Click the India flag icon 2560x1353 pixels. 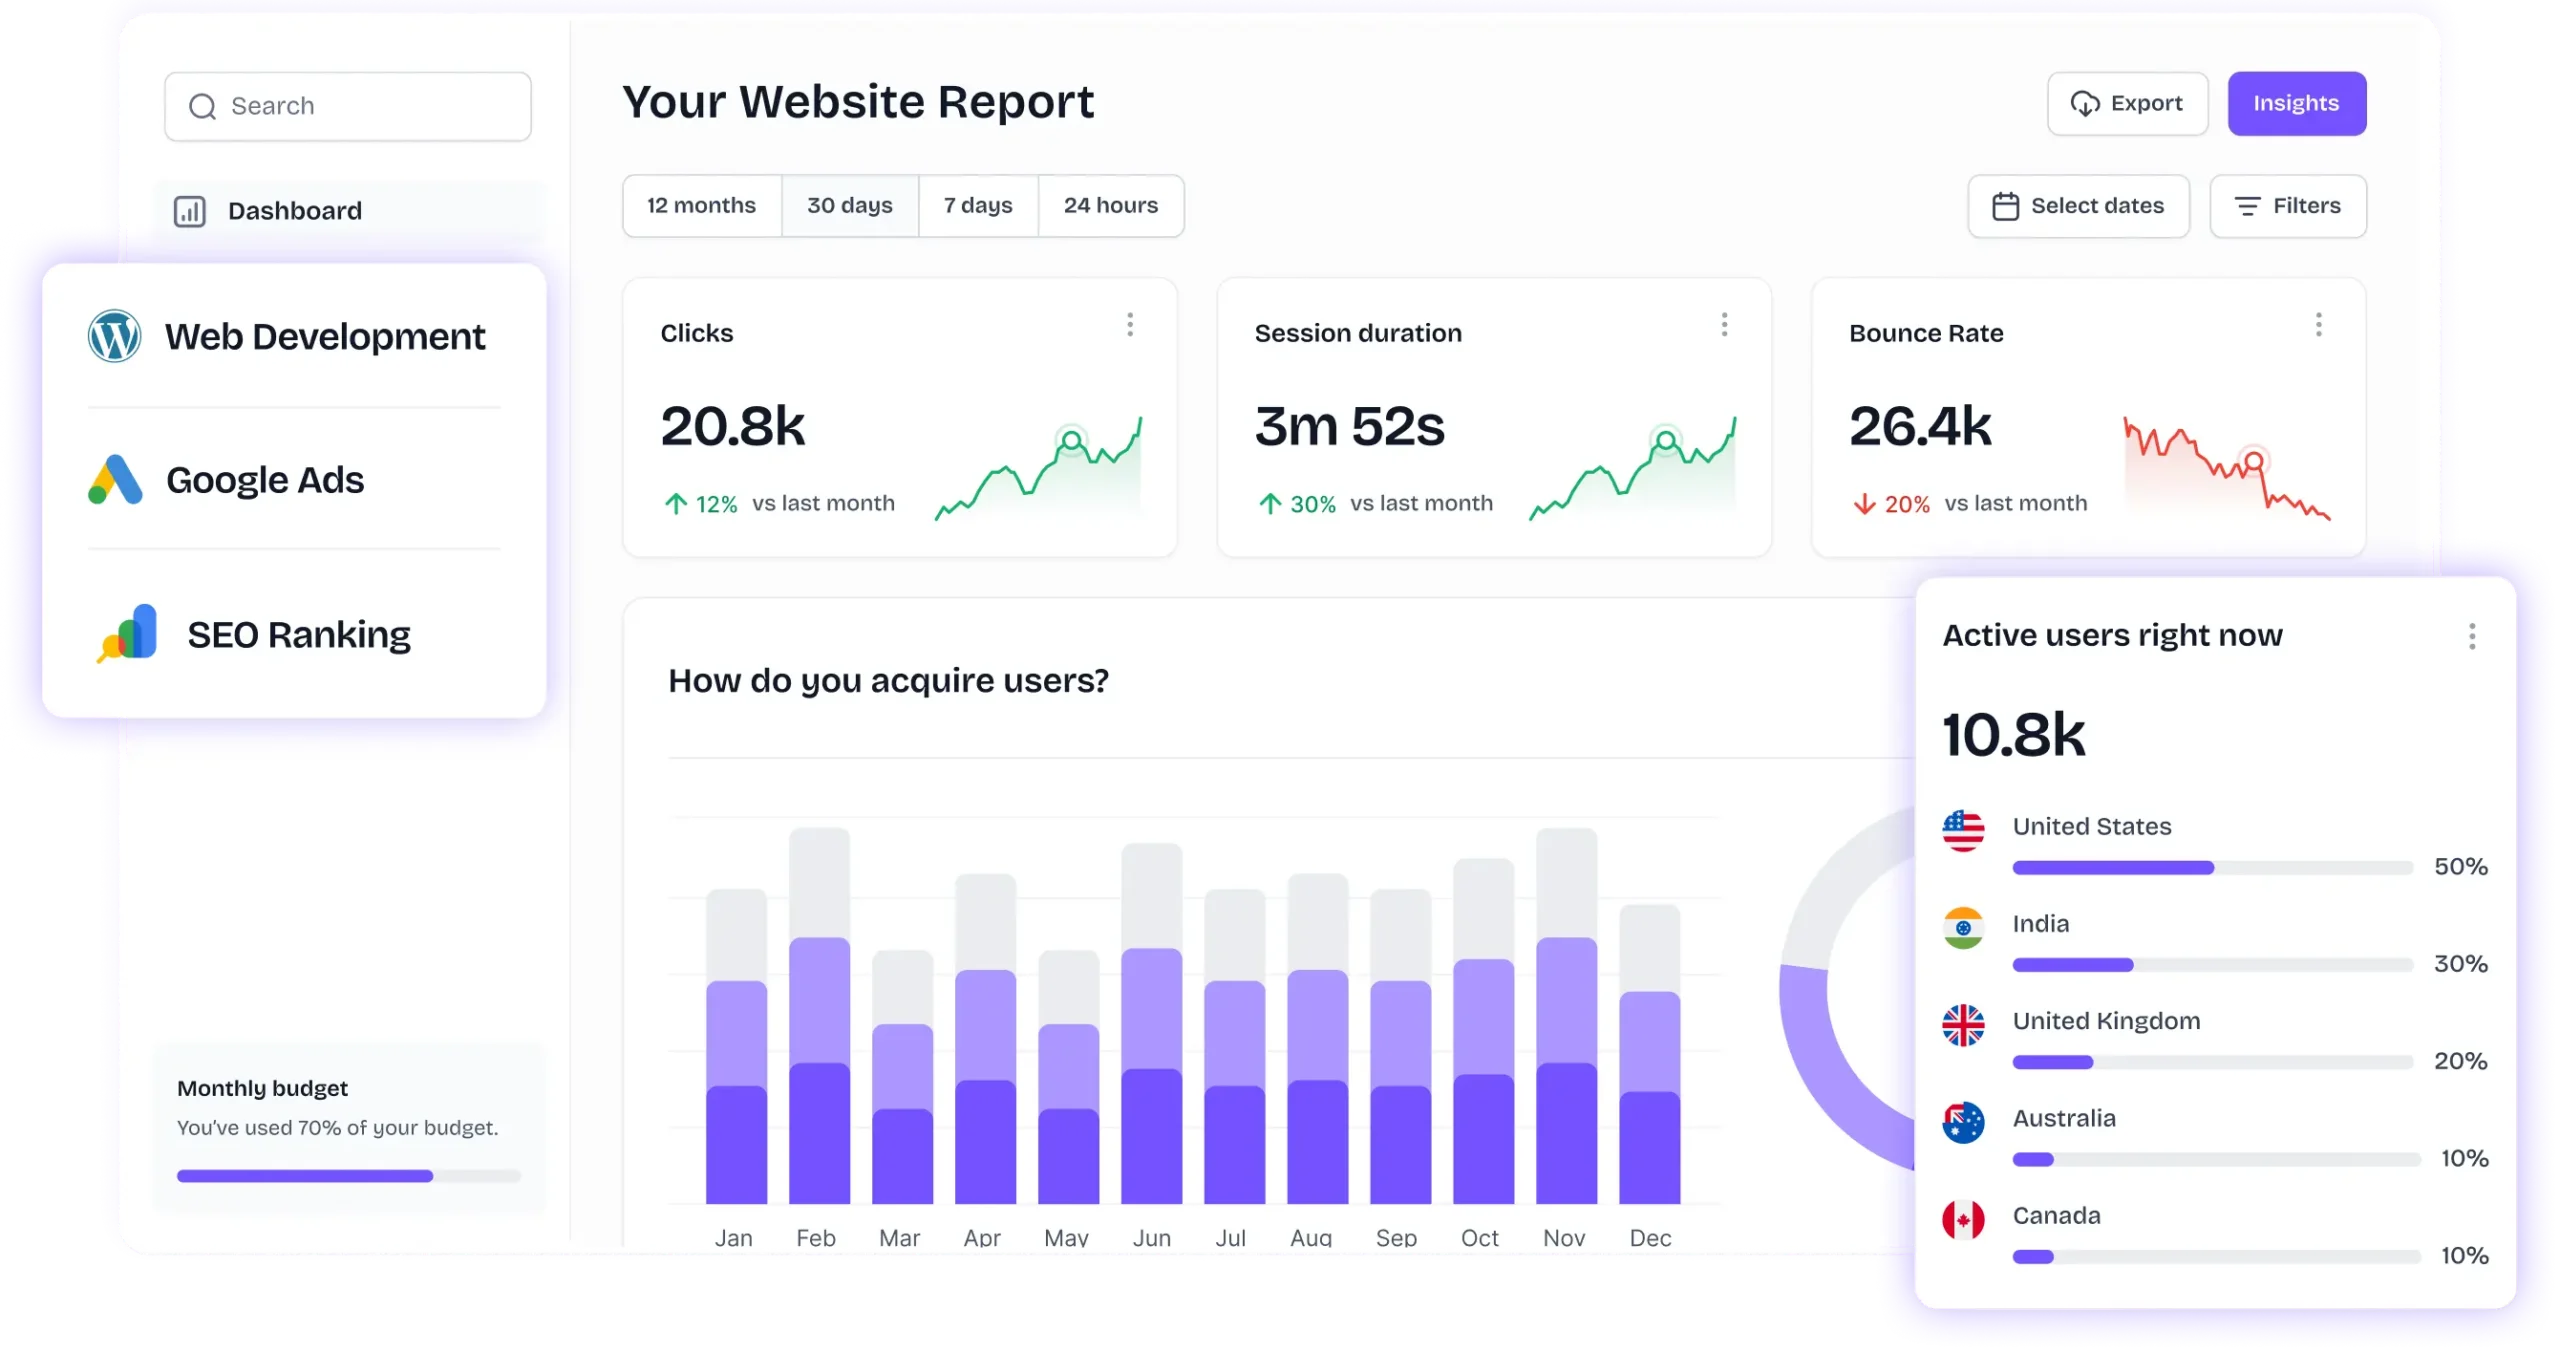(x=1963, y=927)
